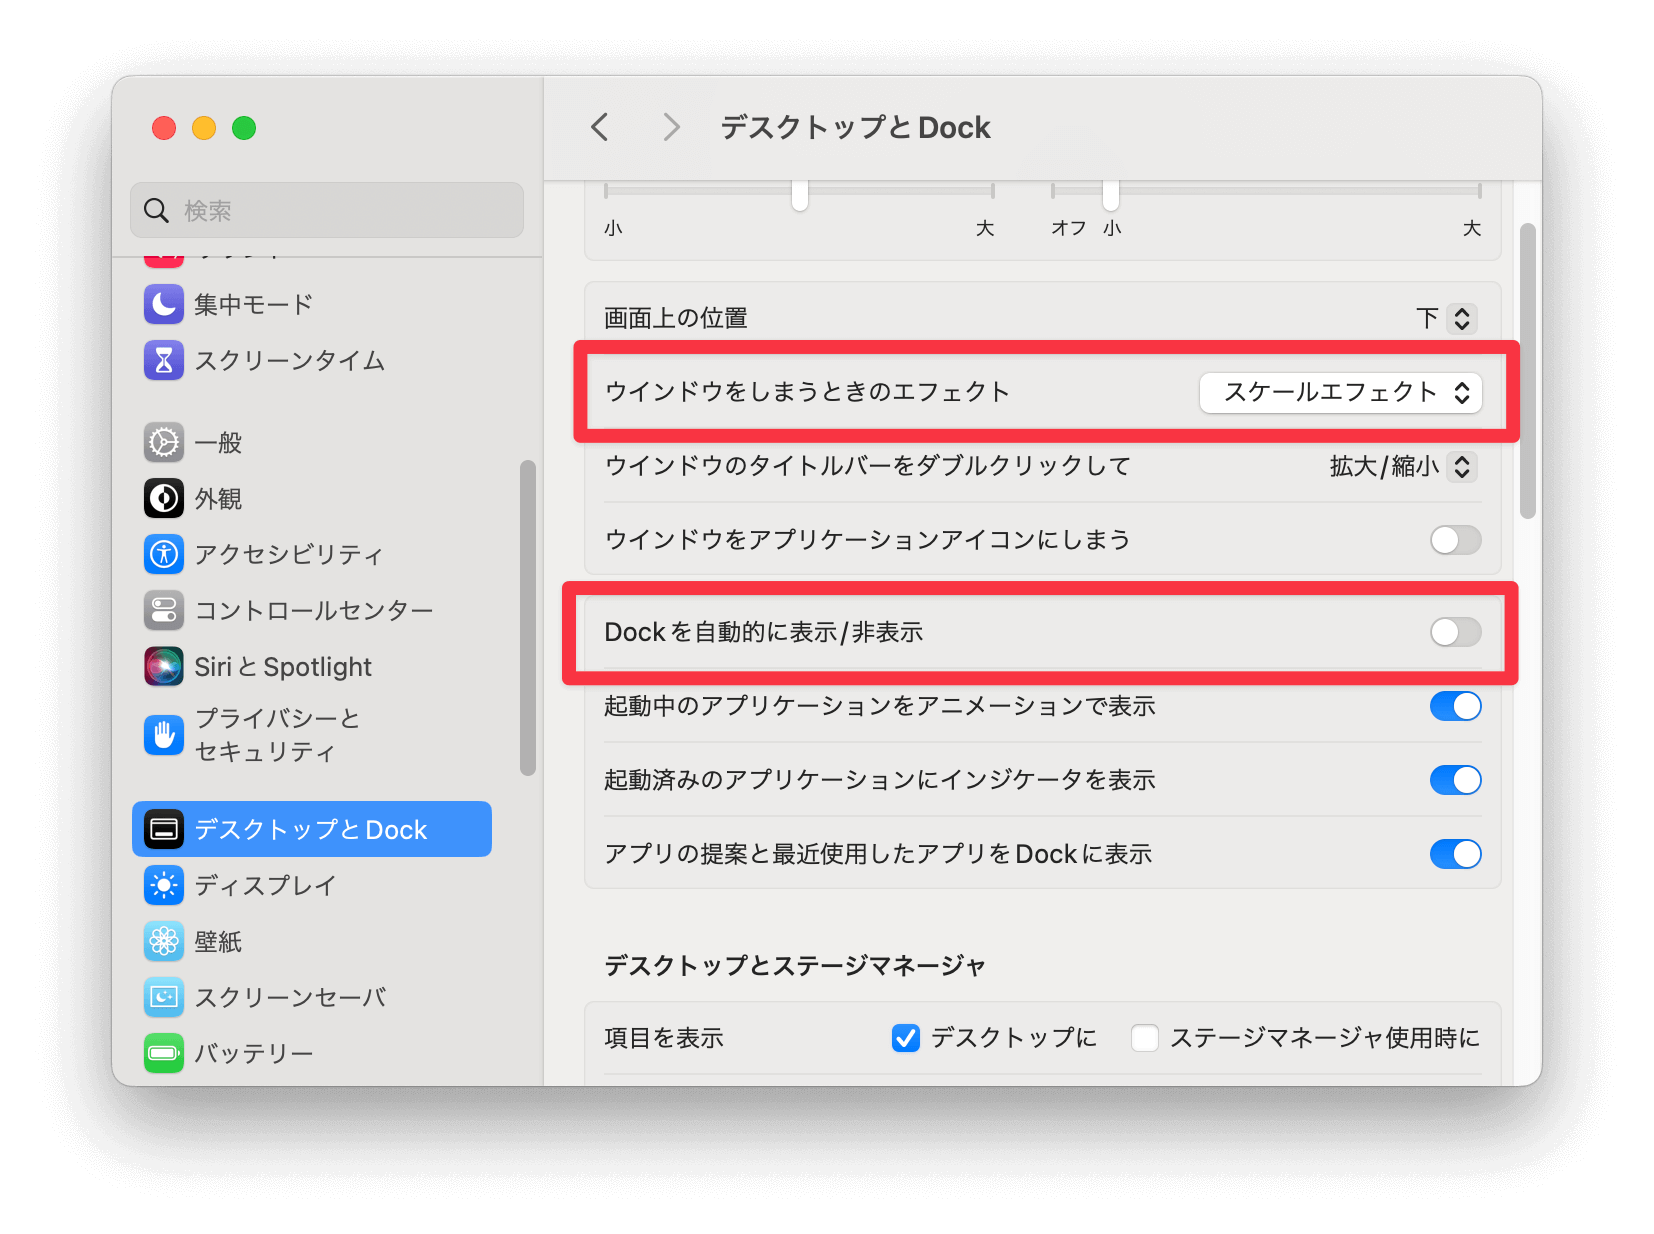1654x1234 pixels.
Task: Click the 一般 gear icon
Action: 164,442
